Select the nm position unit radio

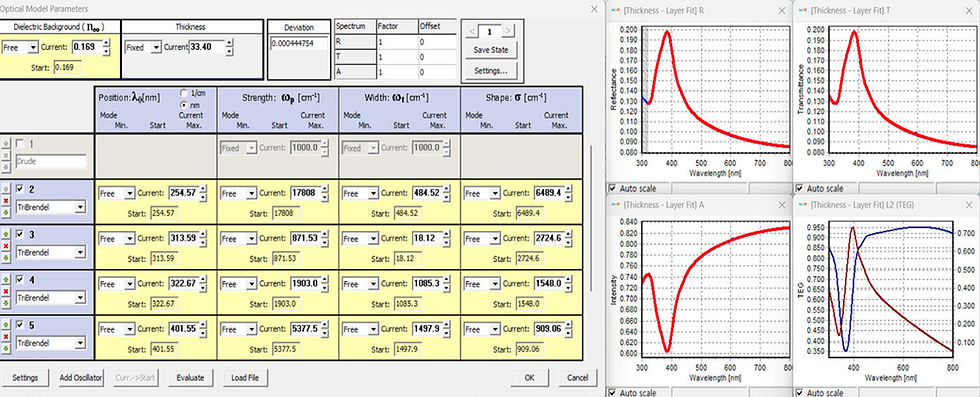coord(184,104)
